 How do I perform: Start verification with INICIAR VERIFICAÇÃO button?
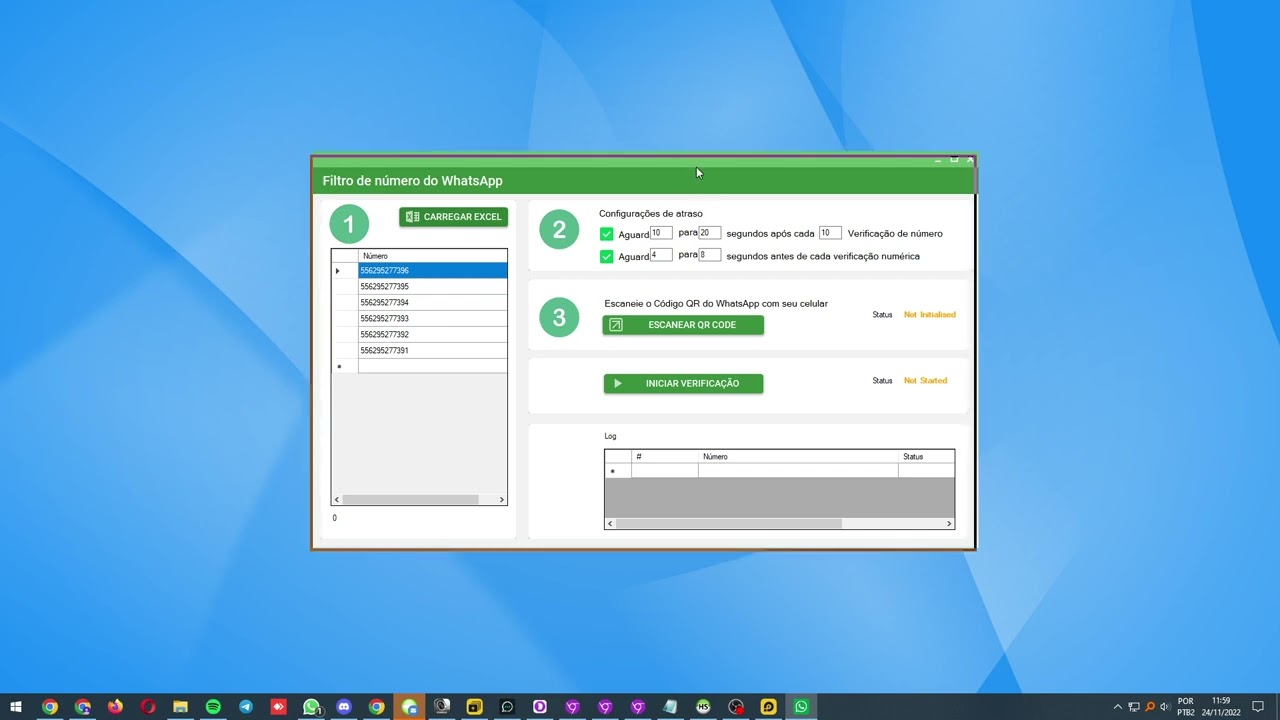pyautogui.click(x=683, y=383)
